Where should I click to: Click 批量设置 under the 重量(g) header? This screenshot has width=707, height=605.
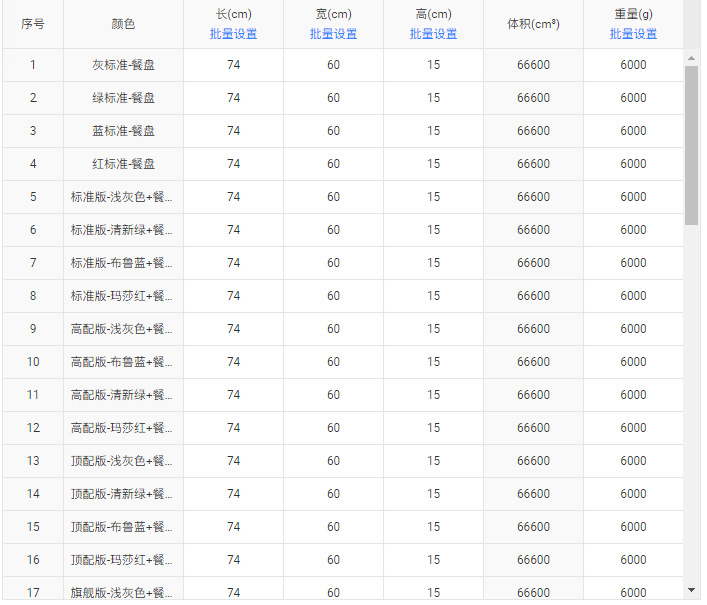coord(633,34)
